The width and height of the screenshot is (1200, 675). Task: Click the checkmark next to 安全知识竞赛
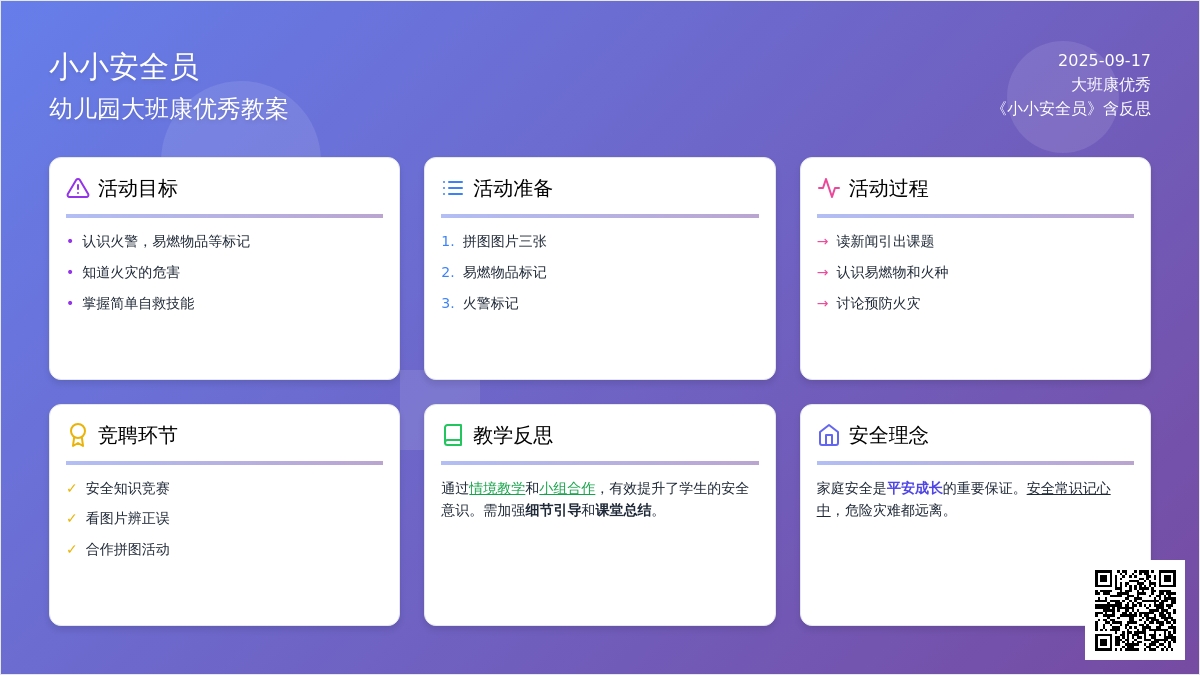[71, 488]
